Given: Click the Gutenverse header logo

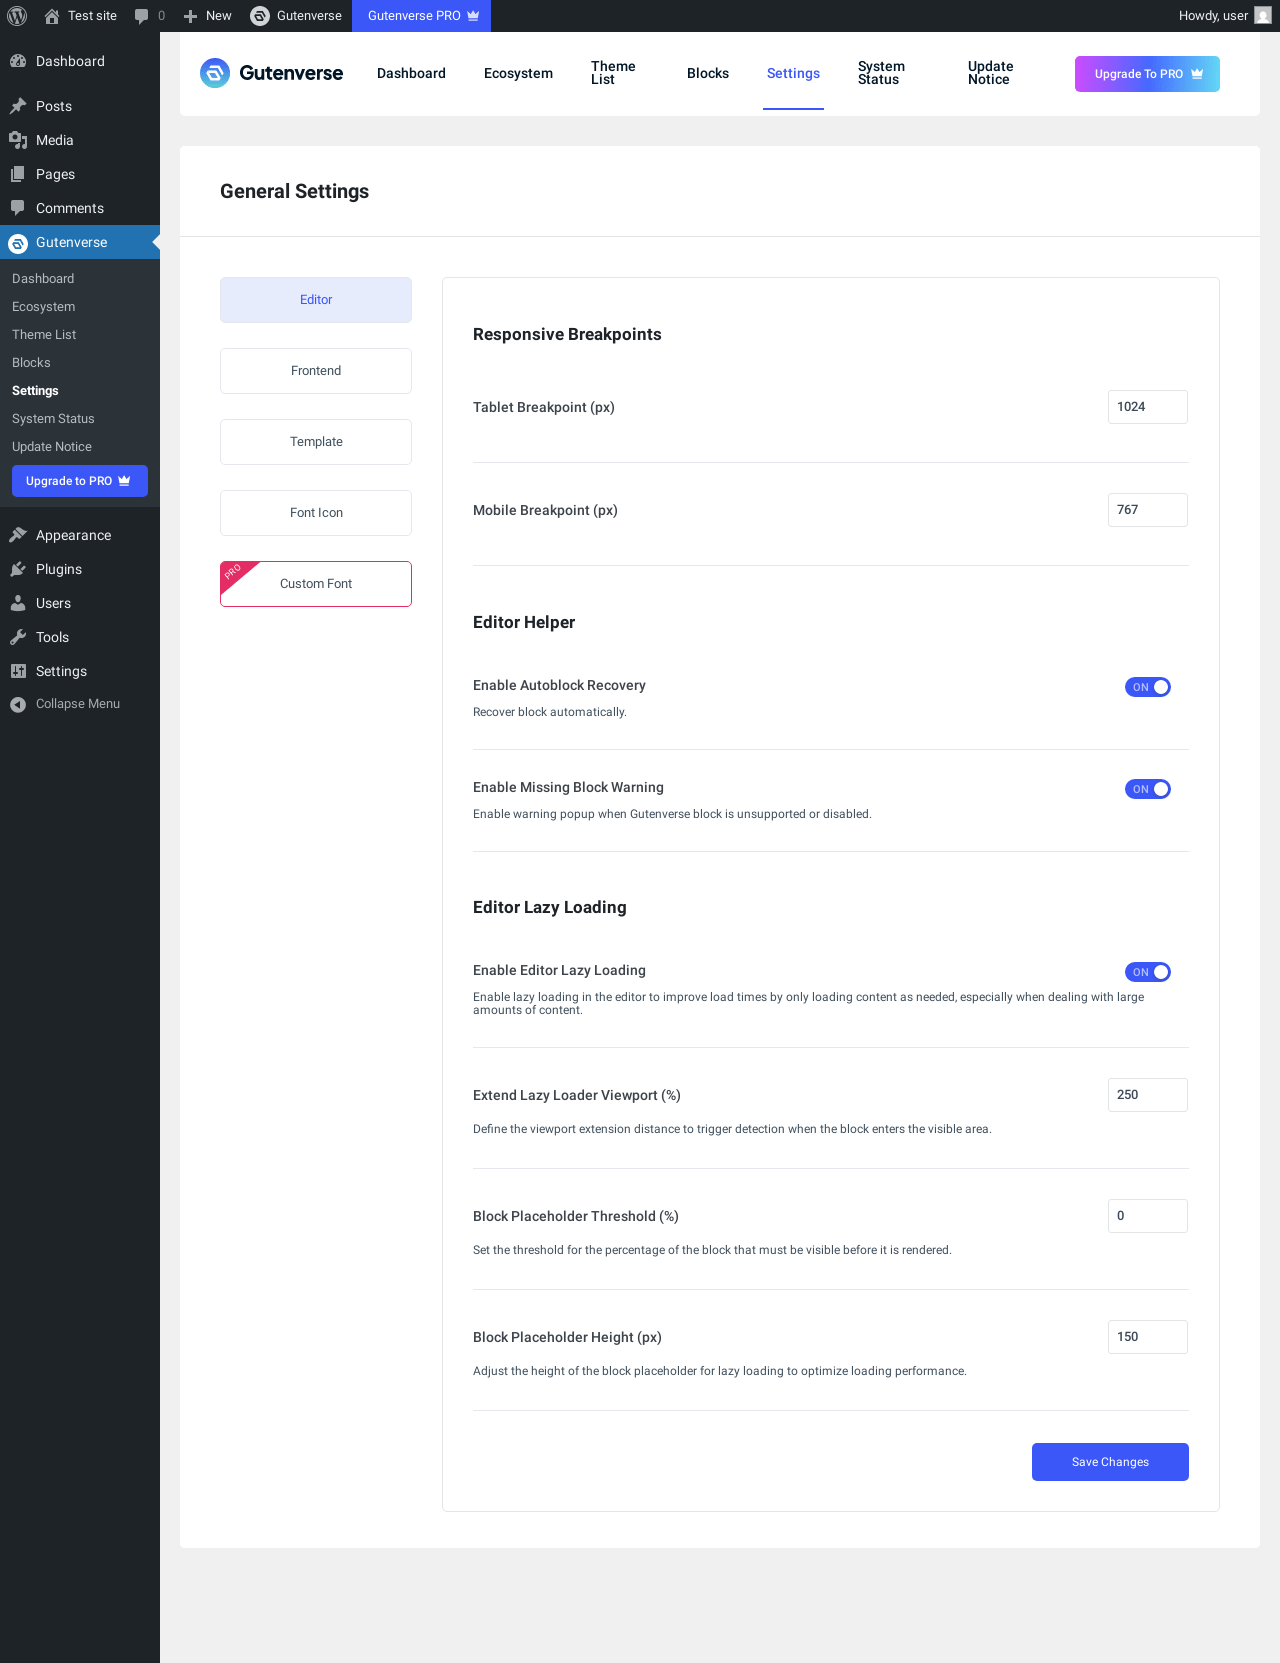Looking at the screenshot, I should click(x=271, y=73).
